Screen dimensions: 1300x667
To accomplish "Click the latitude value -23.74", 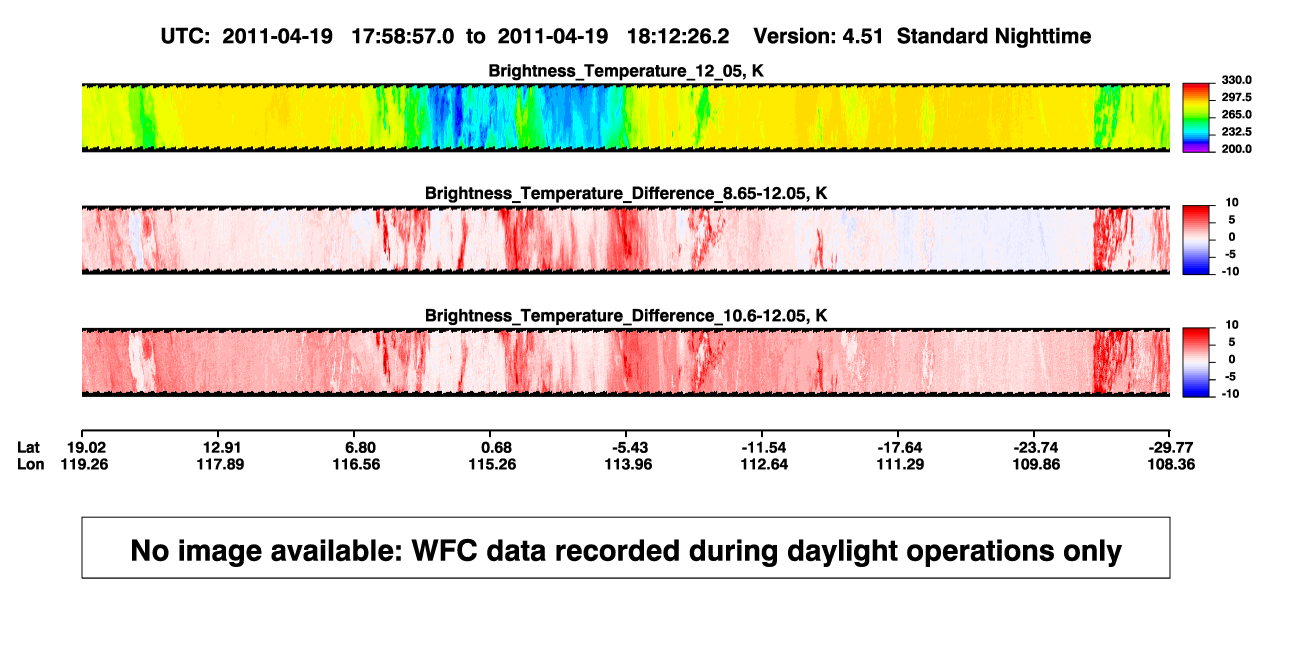I will (1036, 447).
